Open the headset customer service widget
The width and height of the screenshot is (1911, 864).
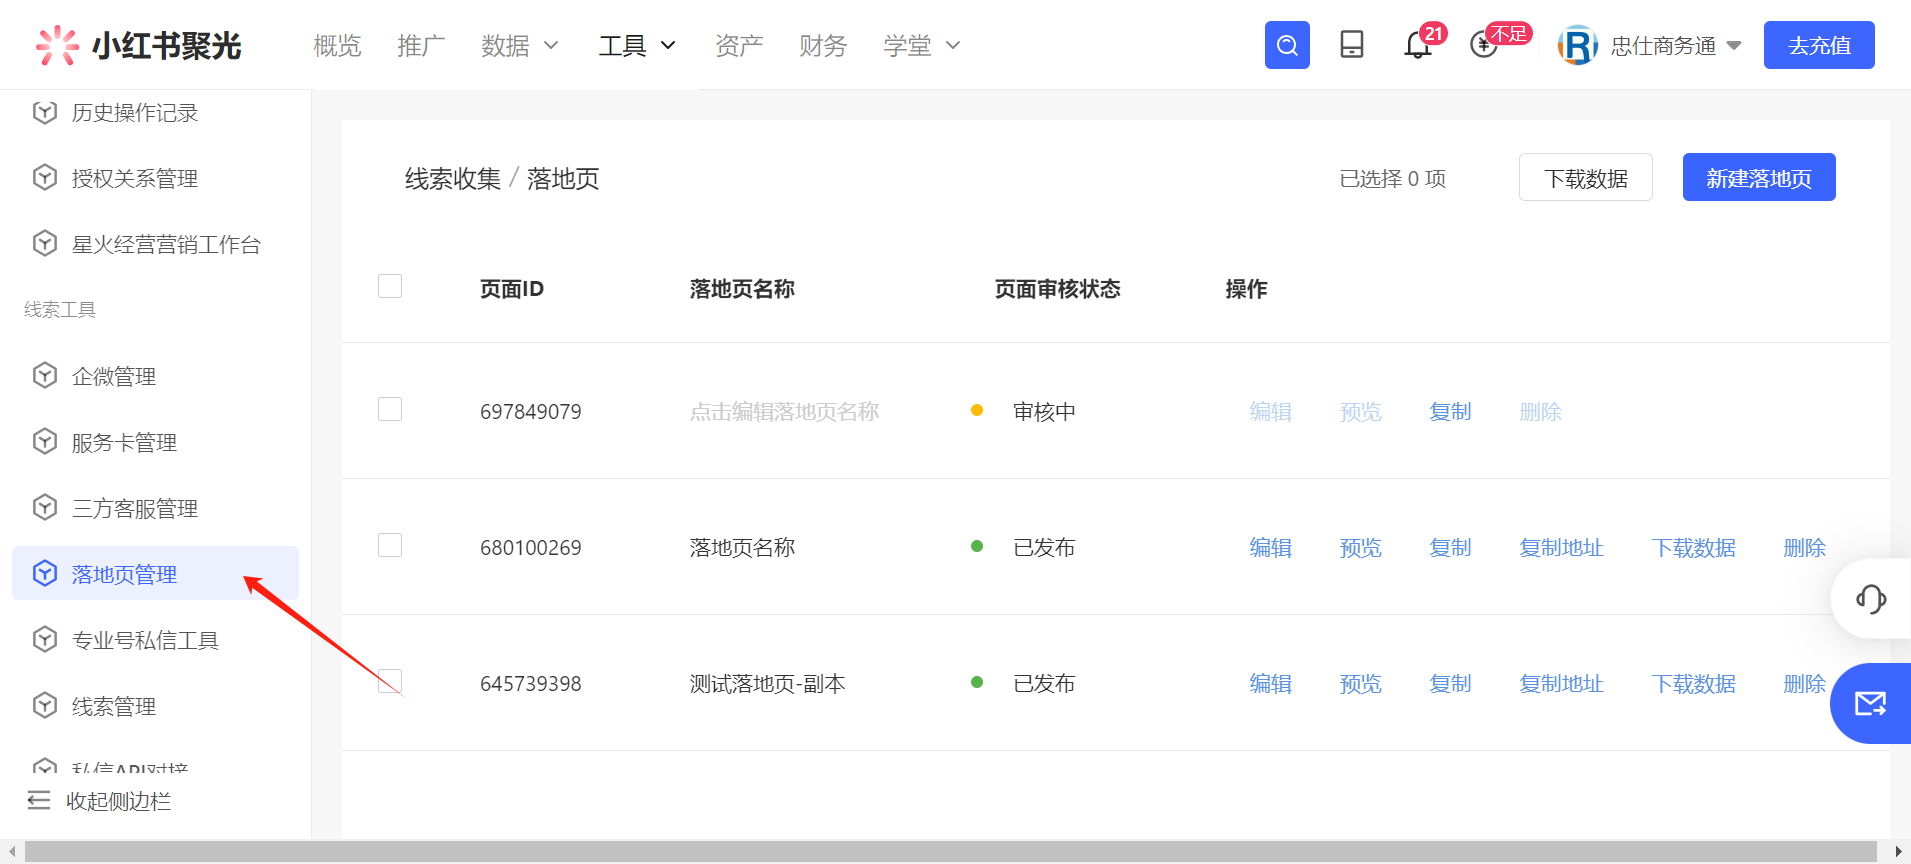1870,599
